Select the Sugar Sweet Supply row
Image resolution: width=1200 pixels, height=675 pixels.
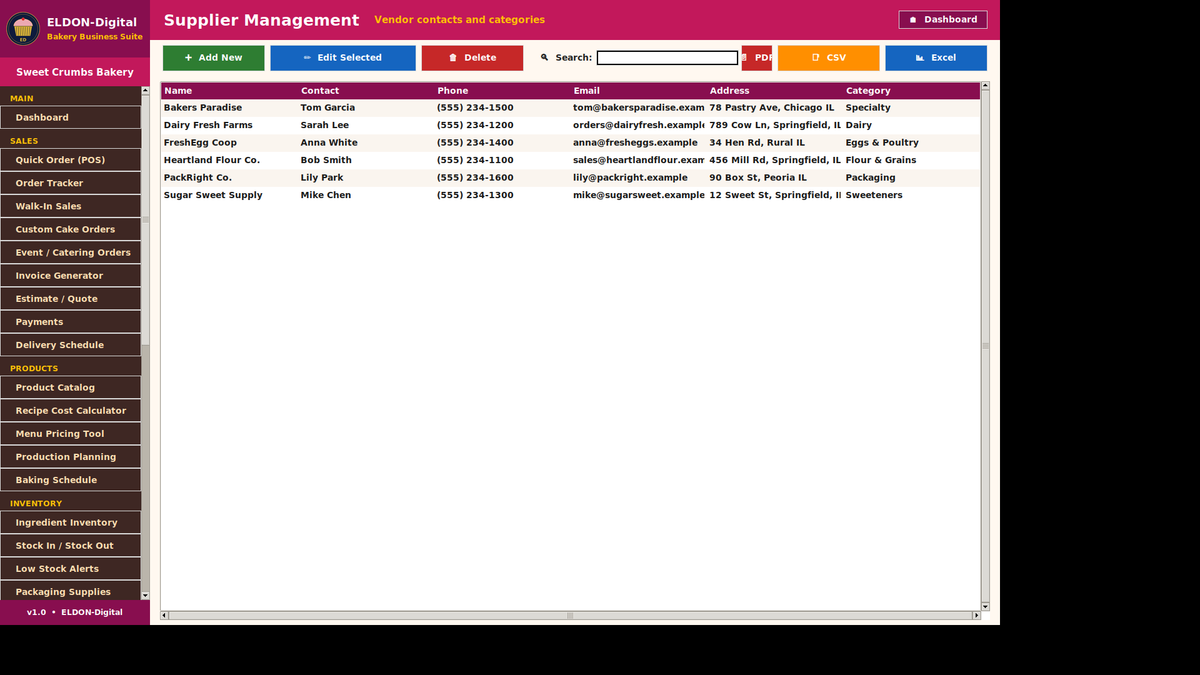570,196
